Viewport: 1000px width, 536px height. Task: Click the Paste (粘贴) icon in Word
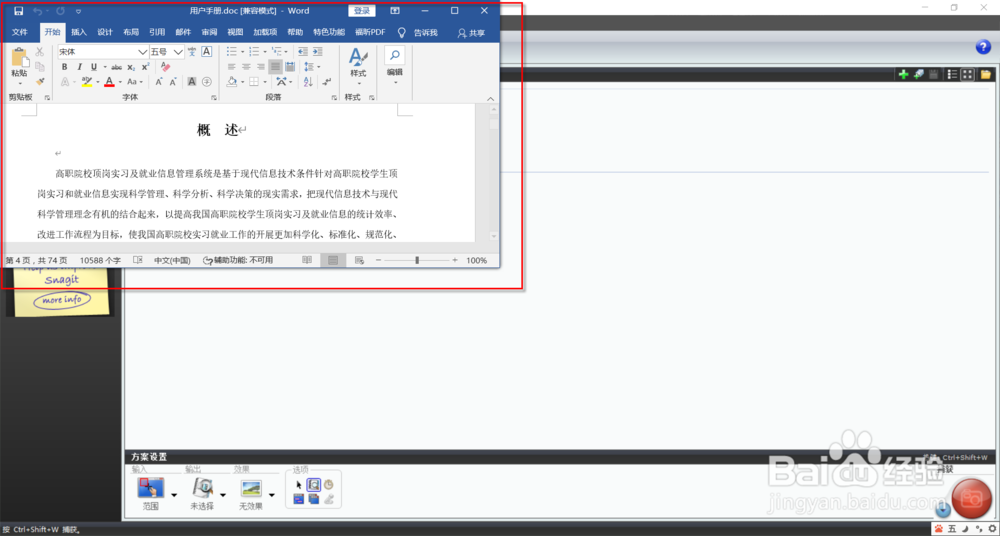click(x=19, y=57)
